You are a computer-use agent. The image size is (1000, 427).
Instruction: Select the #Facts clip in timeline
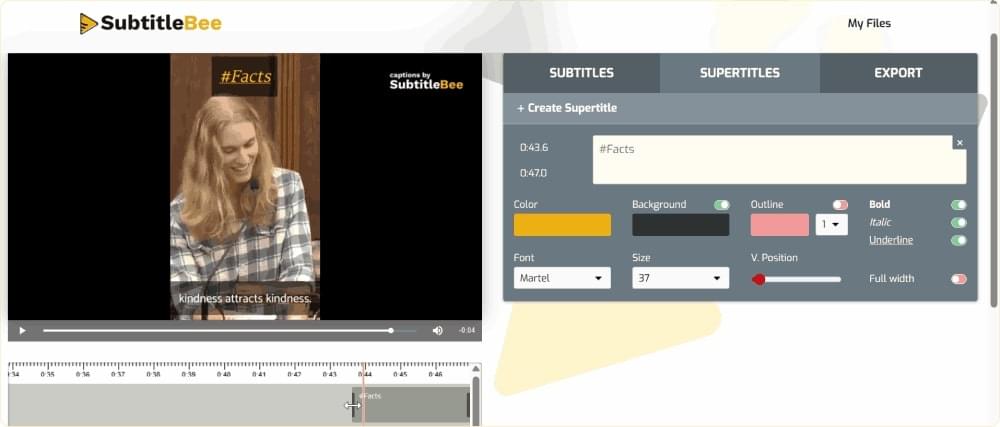pyautogui.click(x=411, y=403)
